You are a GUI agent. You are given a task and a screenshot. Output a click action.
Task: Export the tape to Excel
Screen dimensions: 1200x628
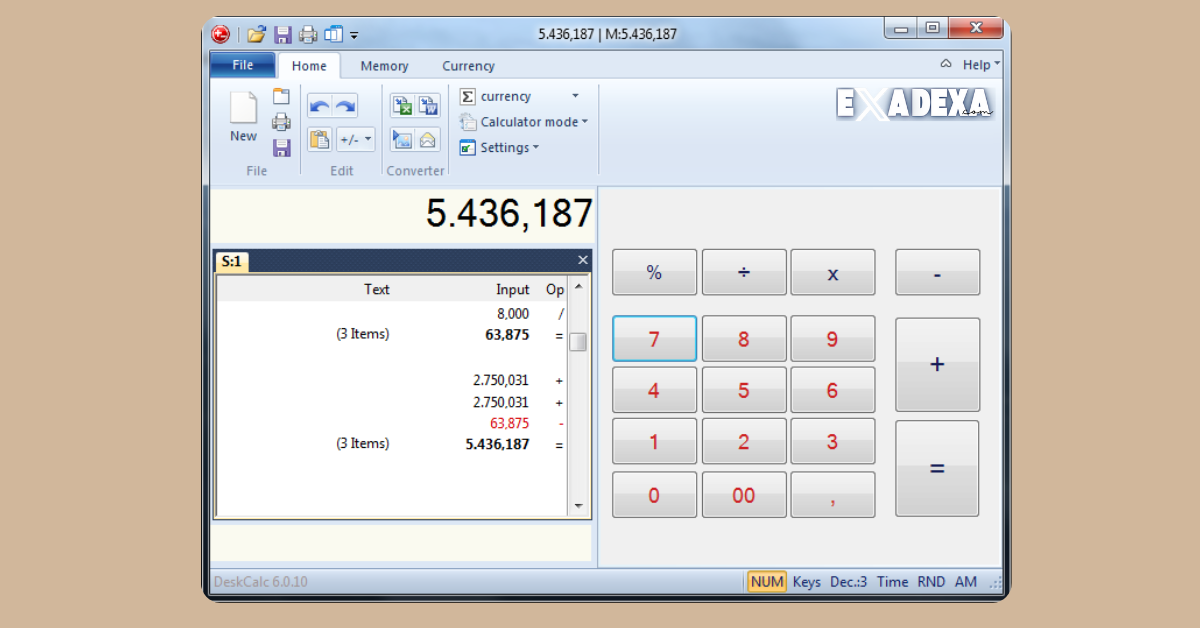404,104
